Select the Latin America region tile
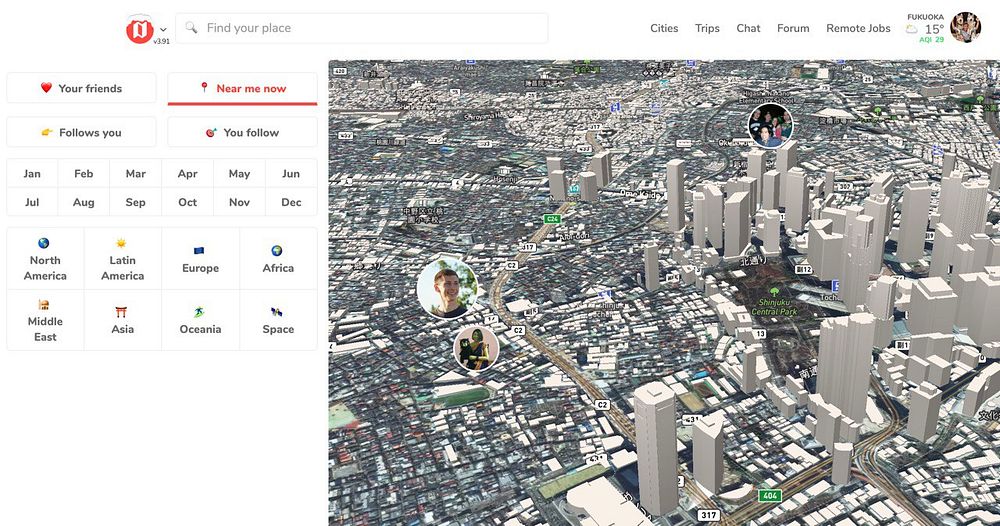This screenshot has width=1000, height=526. 122,259
